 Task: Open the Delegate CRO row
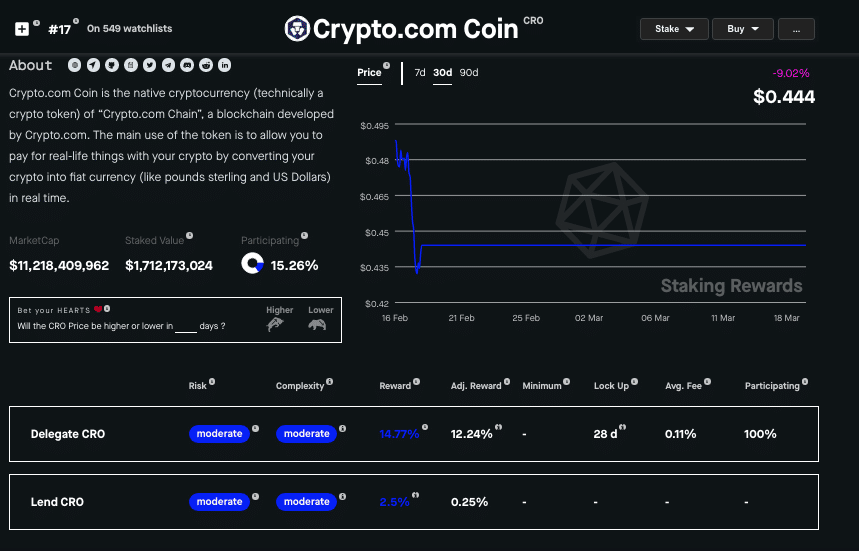68,434
